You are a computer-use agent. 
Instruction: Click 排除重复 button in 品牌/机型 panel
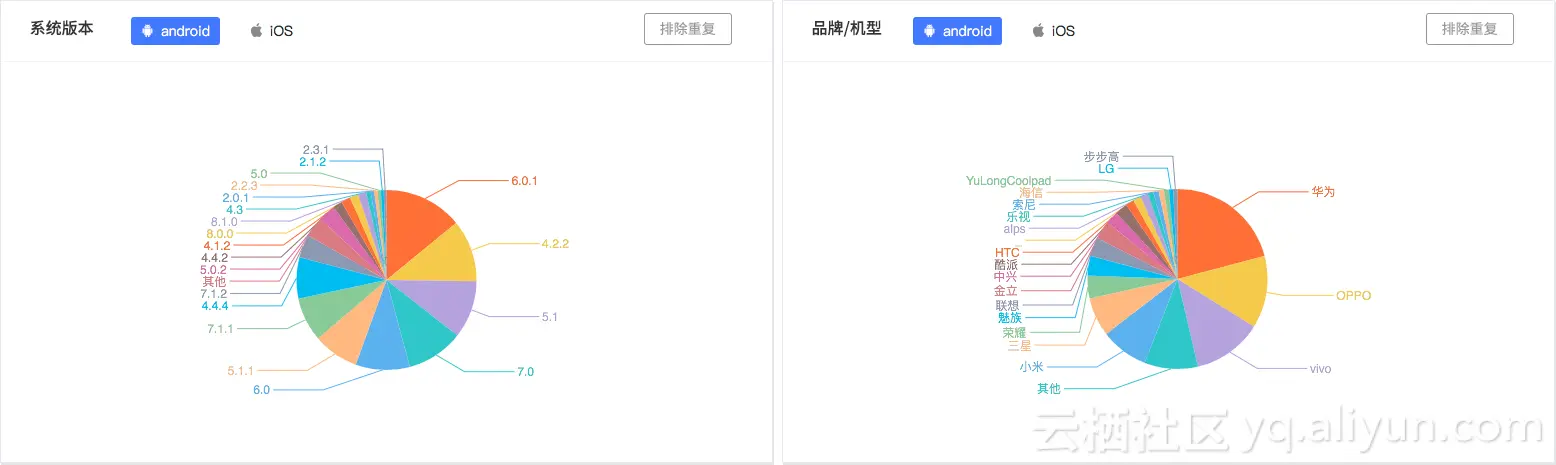pos(1470,29)
